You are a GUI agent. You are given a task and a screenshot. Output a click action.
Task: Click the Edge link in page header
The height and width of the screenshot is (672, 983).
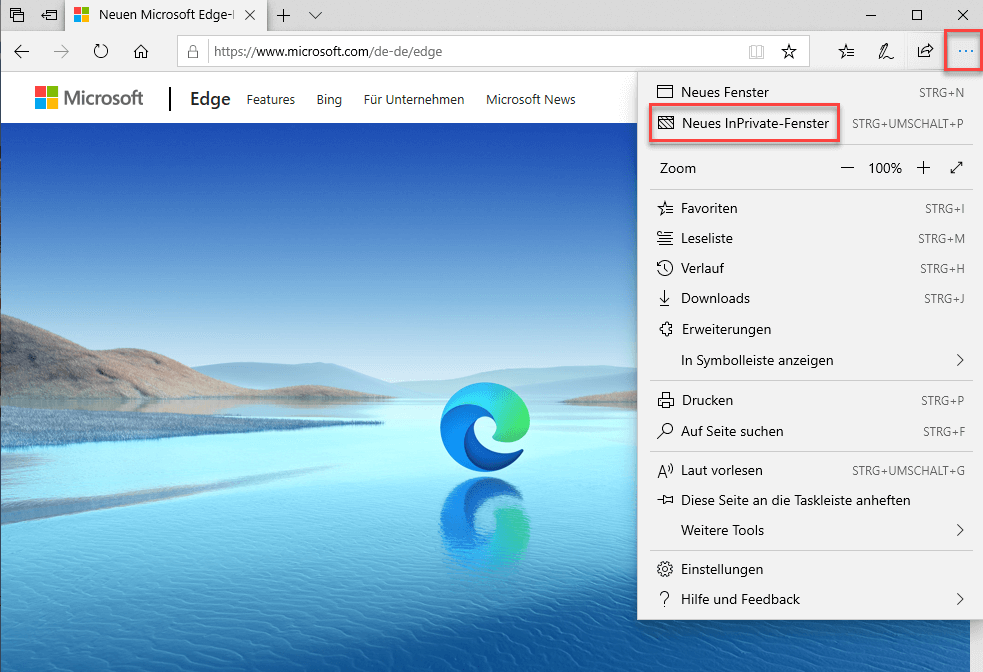click(x=210, y=99)
